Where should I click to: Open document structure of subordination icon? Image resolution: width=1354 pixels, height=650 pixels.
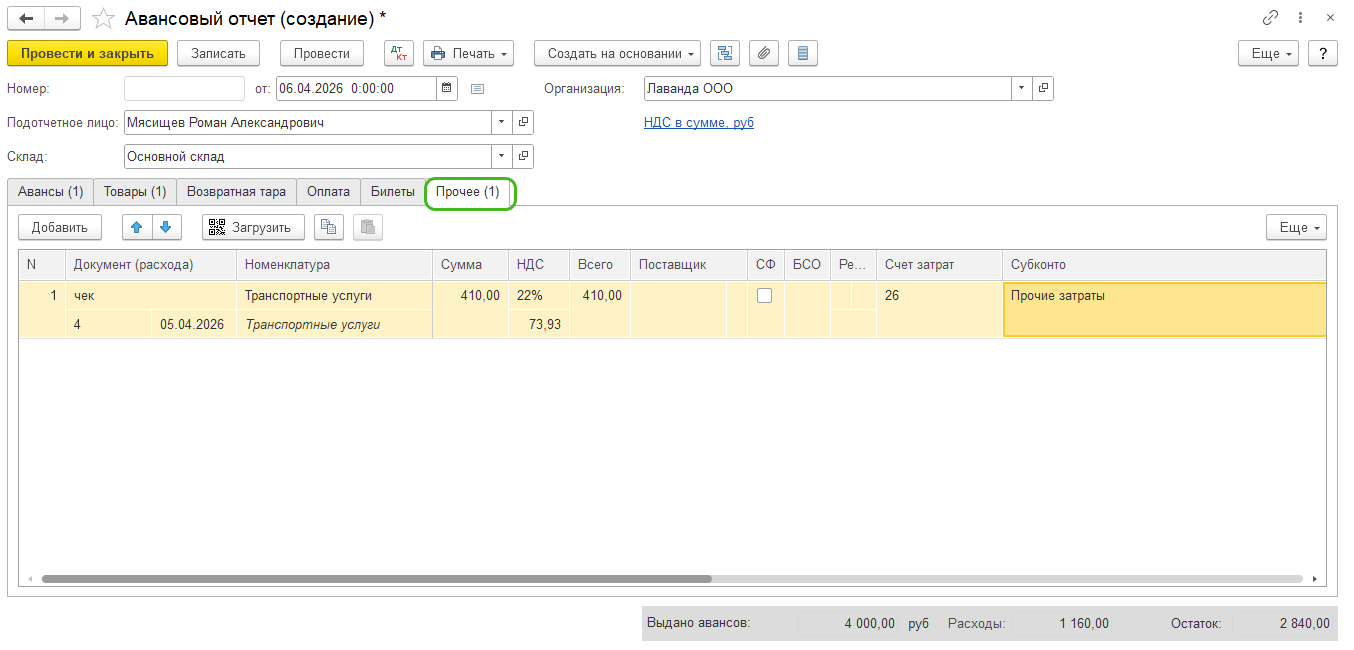[x=725, y=53]
